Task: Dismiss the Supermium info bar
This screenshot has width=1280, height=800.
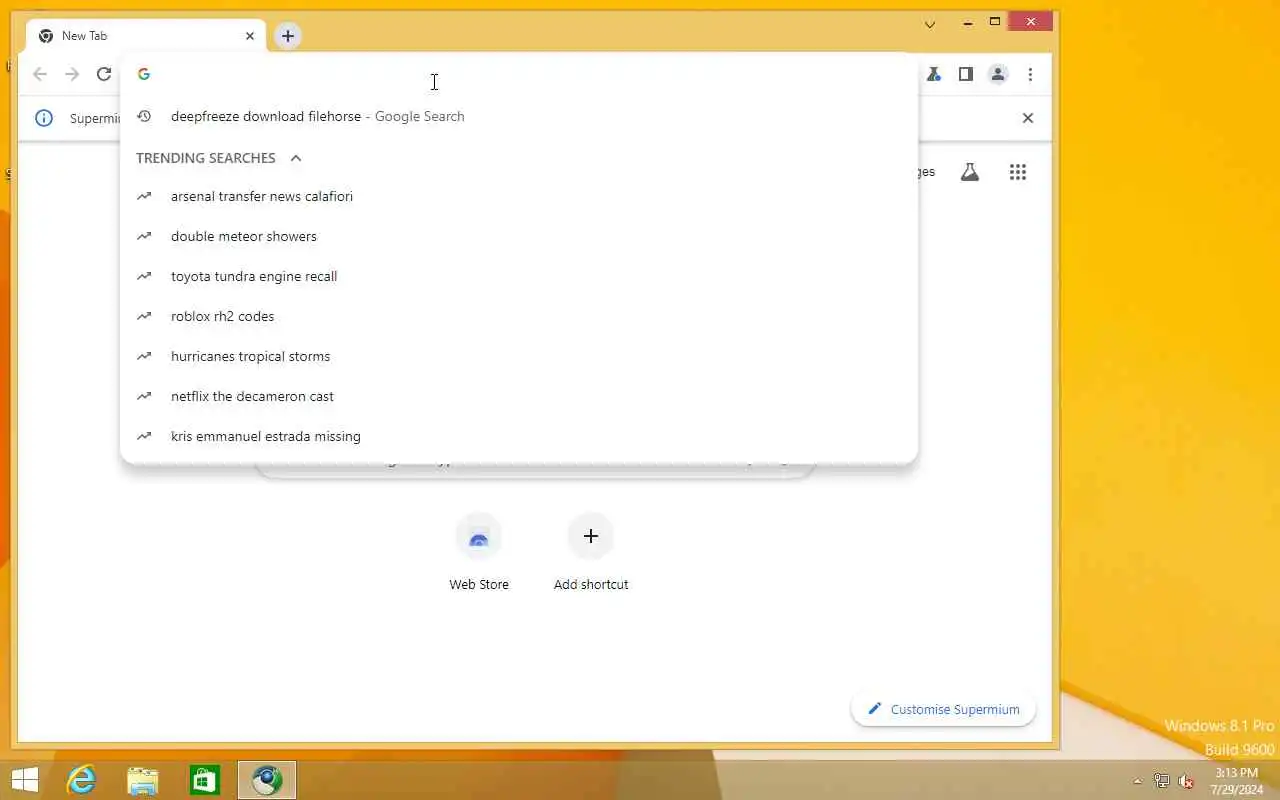Action: [x=1027, y=118]
